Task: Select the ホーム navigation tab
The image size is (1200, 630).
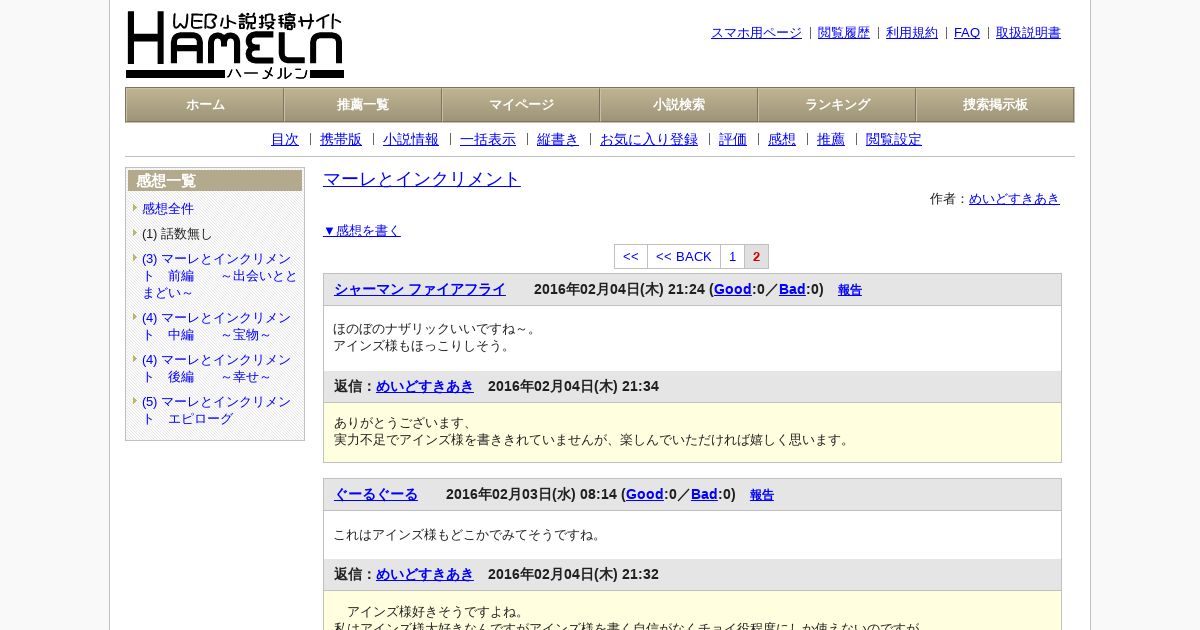Action: pos(205,105)
